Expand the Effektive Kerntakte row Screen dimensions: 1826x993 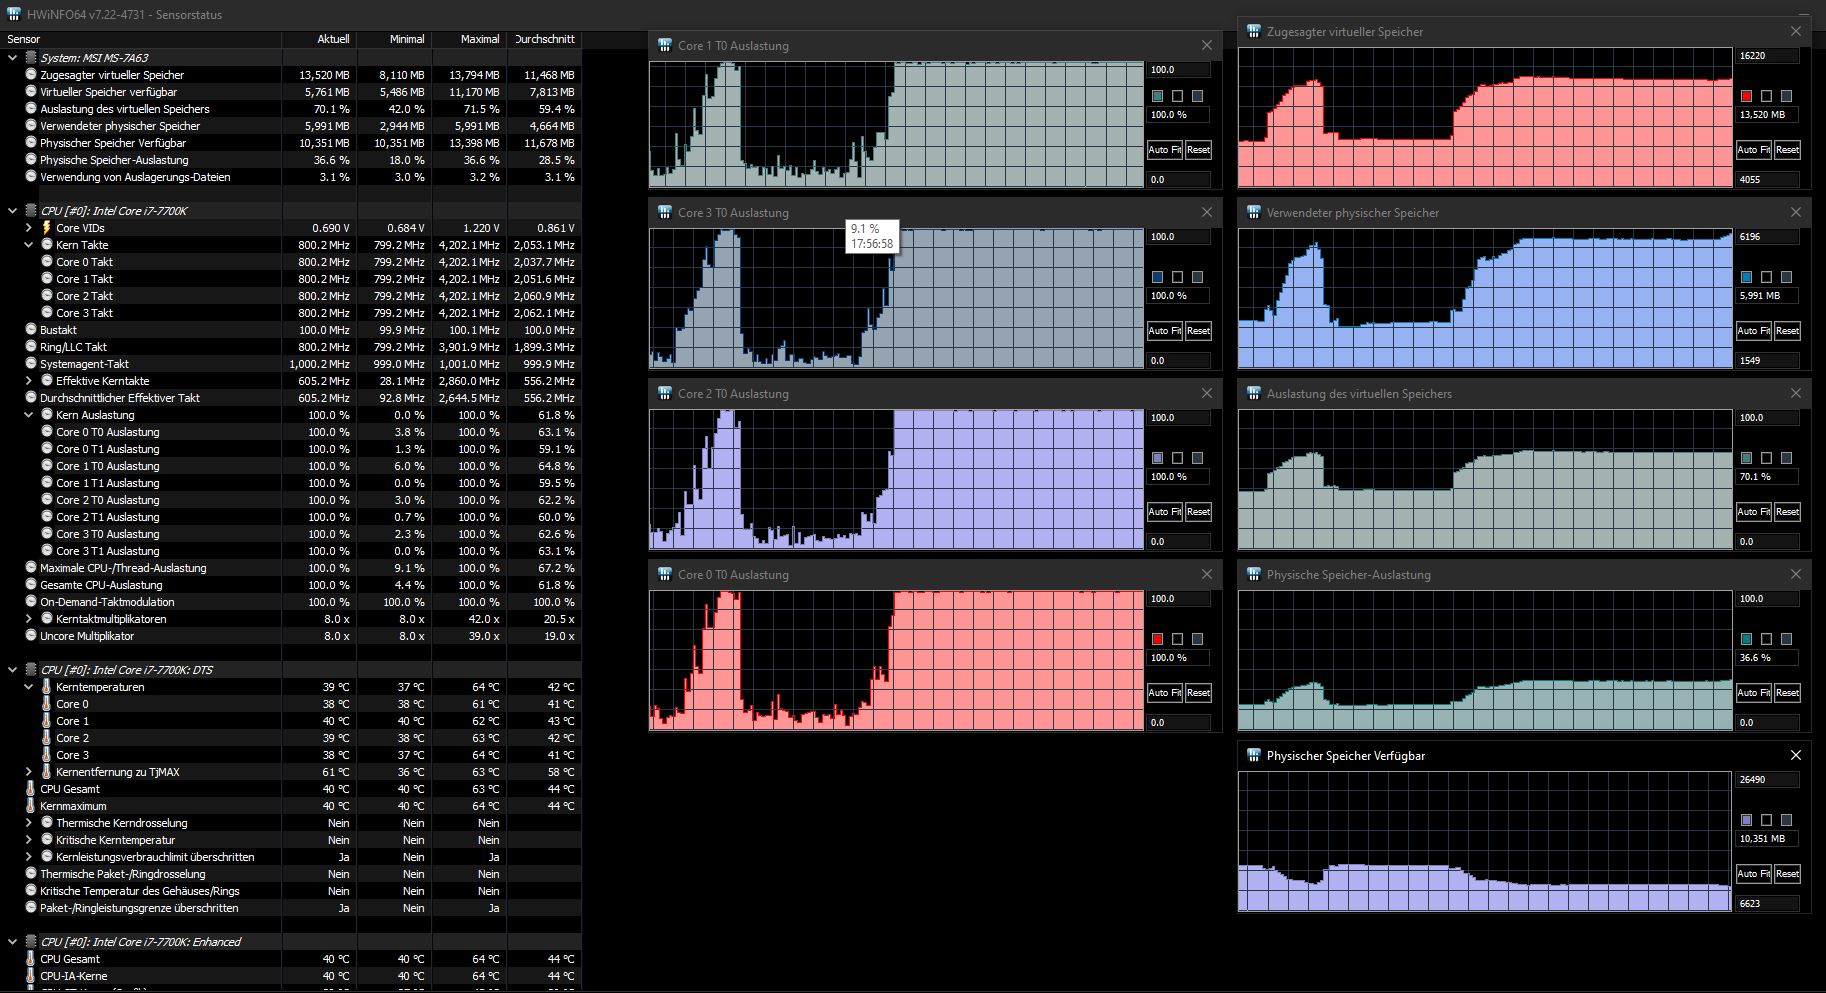click(29, 381)
